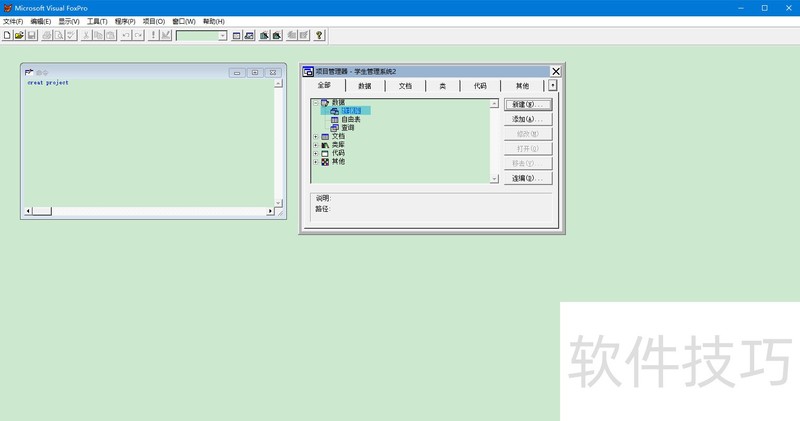
Task: Maximize the Command window
Action: 255,73
